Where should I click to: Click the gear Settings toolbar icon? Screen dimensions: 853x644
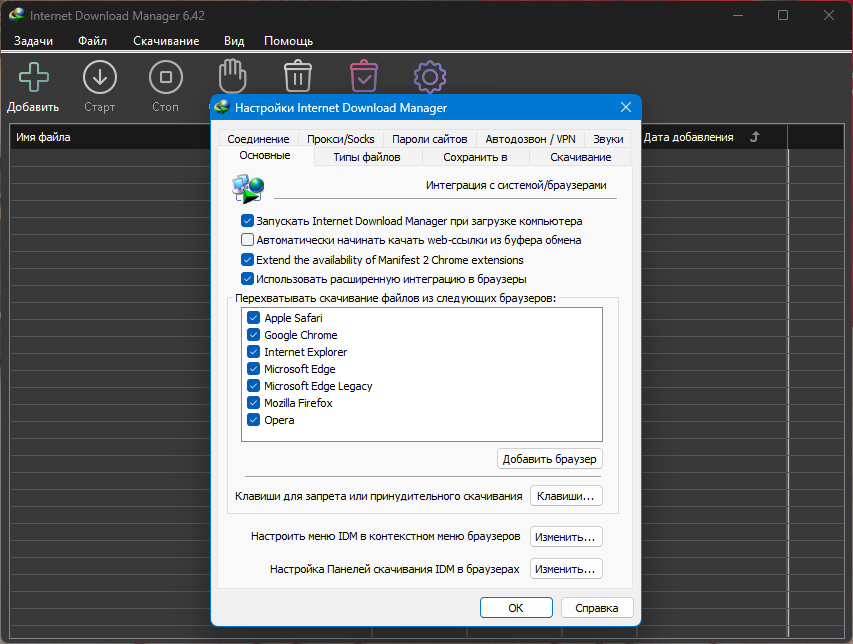tap(430, 77)
